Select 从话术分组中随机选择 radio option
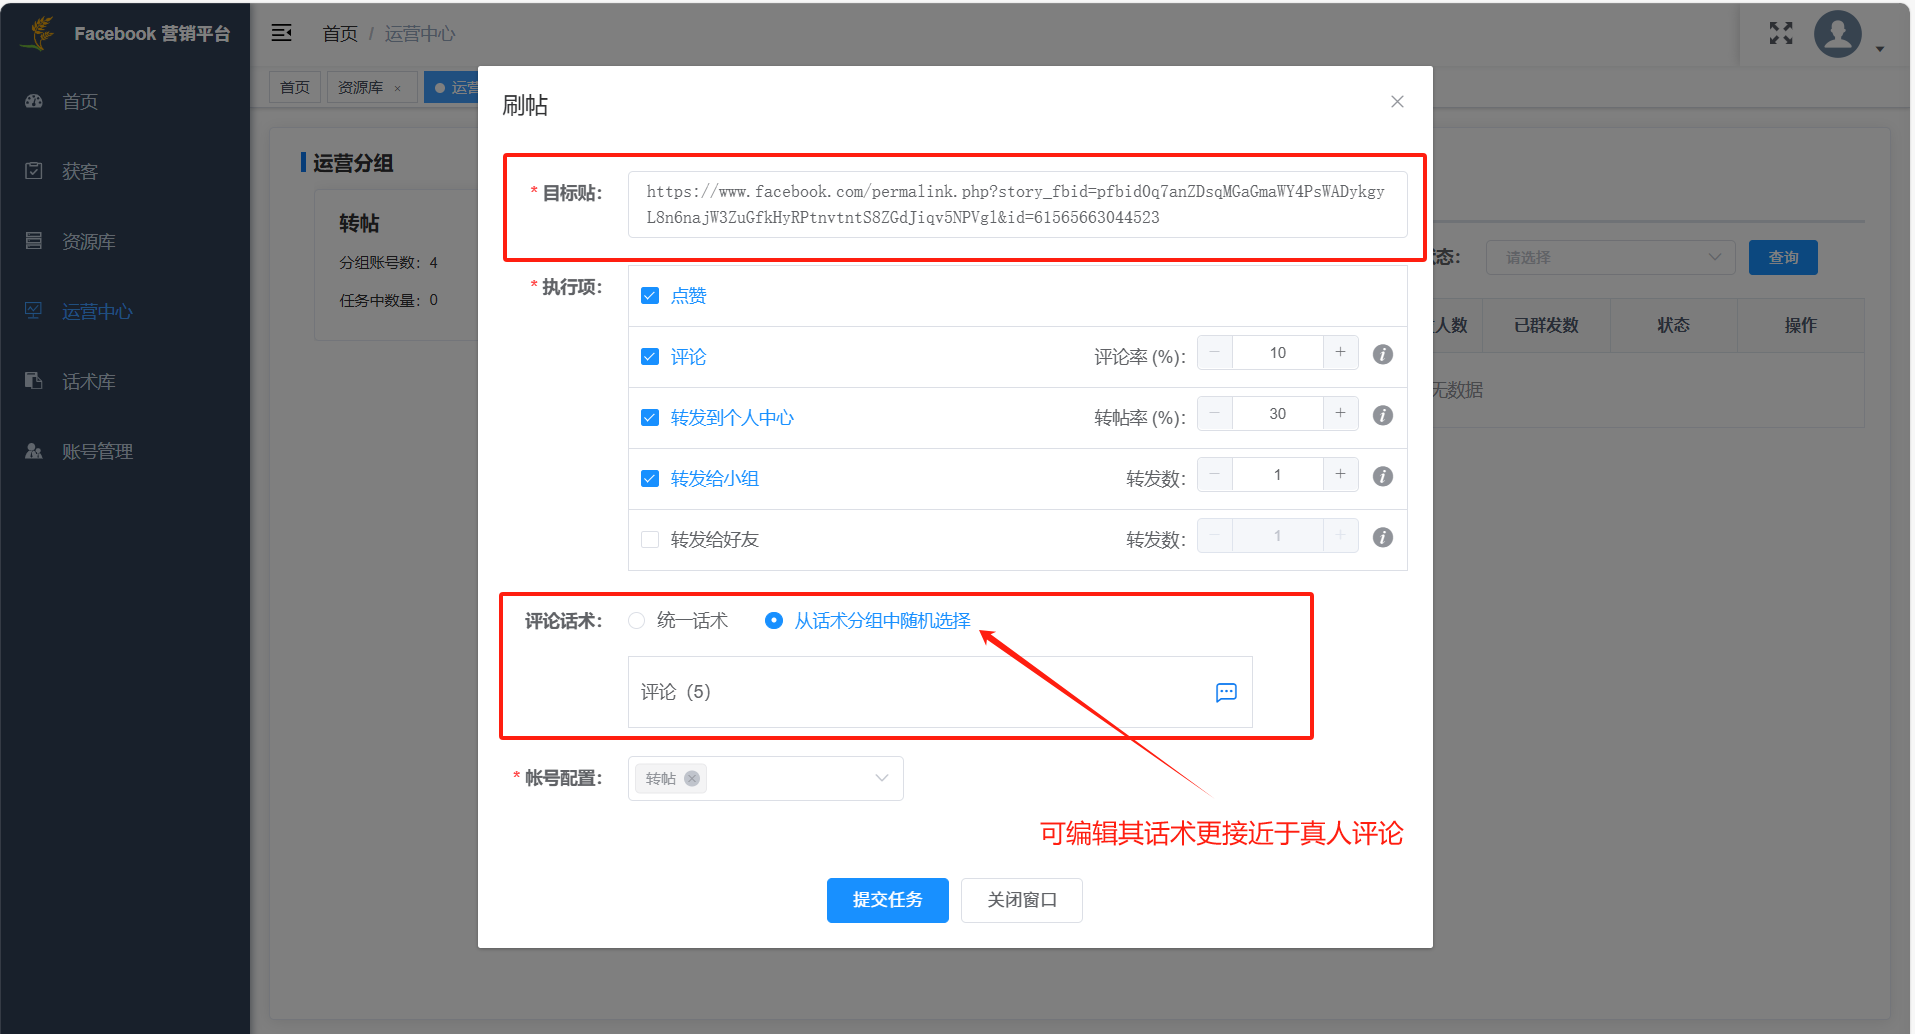This screenshot has width=1915, height=1034. (x=774, y=620)
